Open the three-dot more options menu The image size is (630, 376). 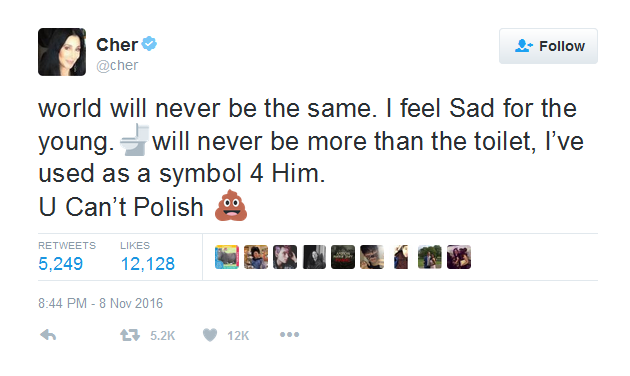[289, 334]
